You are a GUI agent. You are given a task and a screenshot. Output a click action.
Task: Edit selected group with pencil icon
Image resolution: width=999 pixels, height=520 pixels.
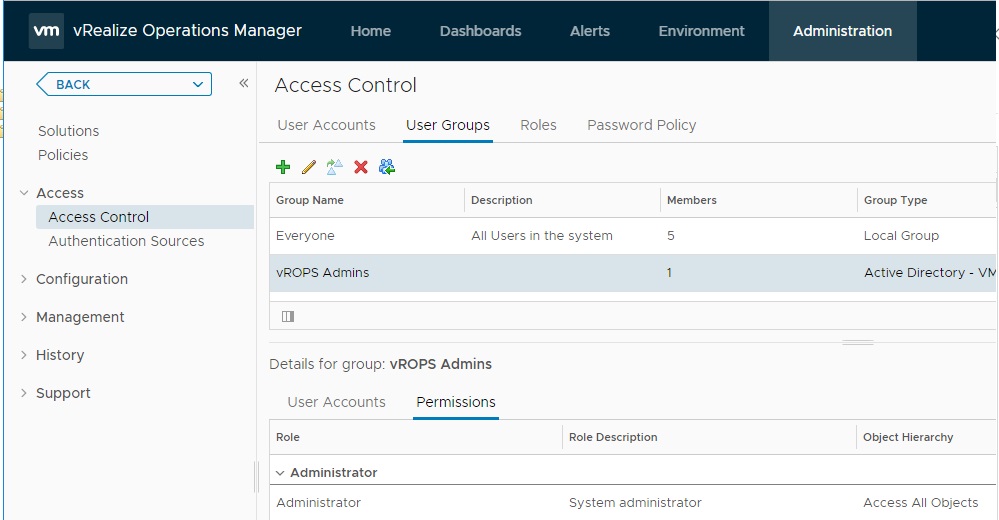pyautogui.click(x=309, y=167)
